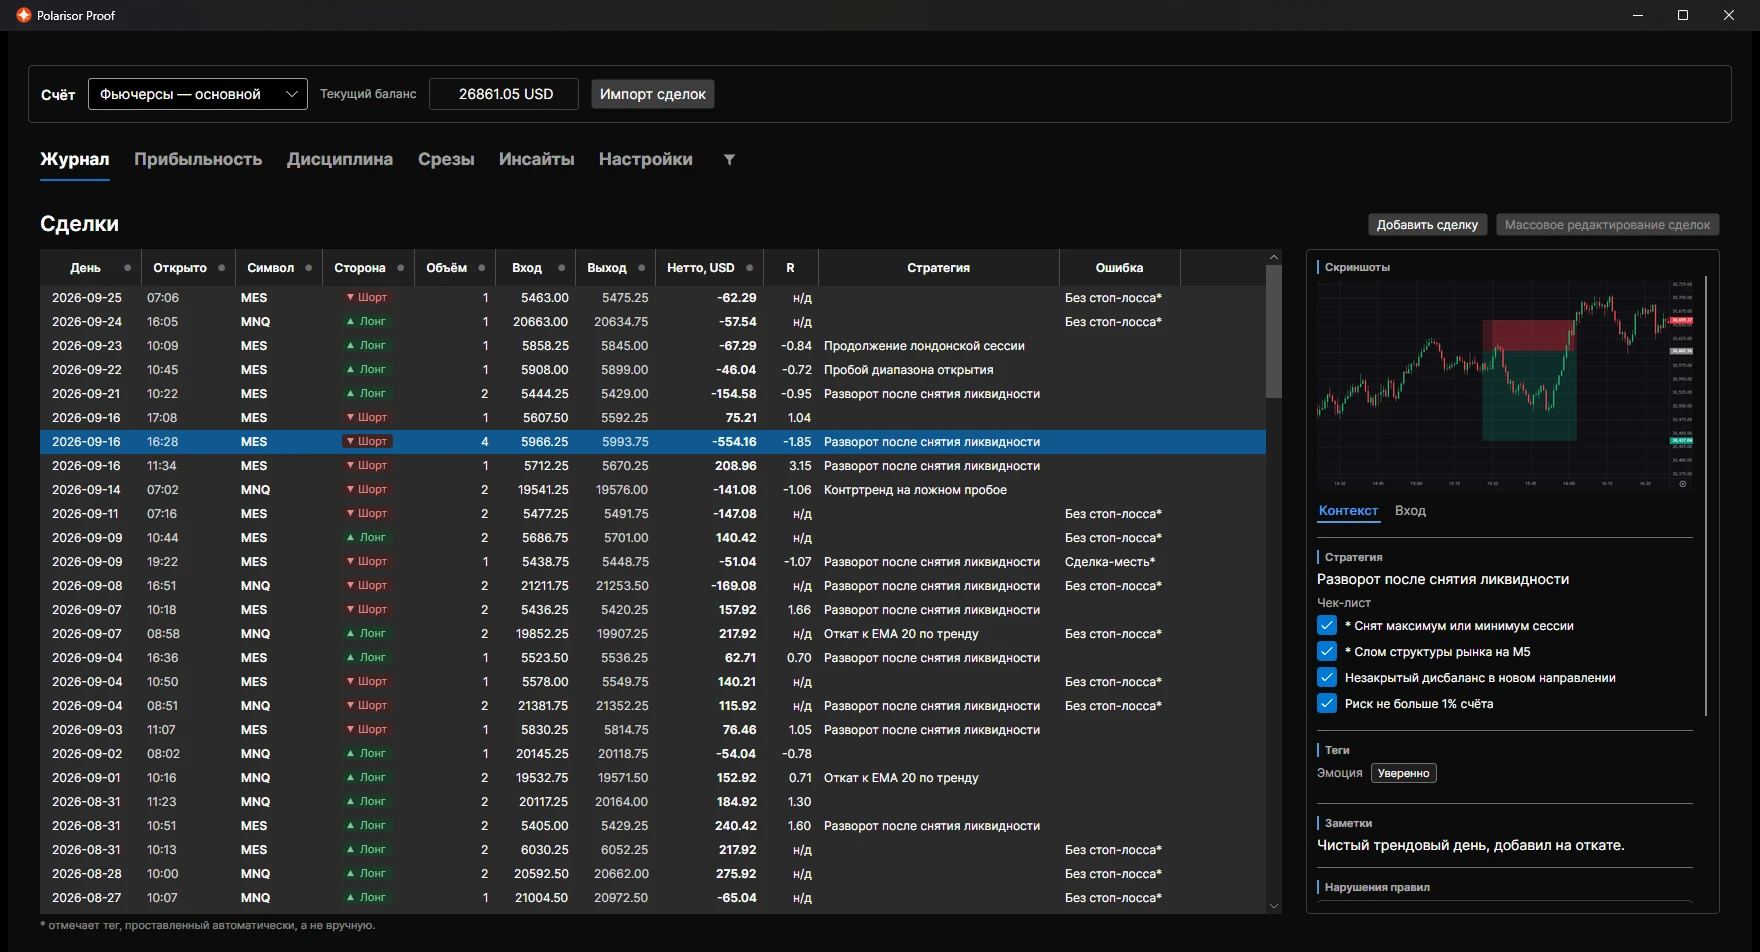1760x952 pixels.
Task: Click the dot icon in Объём column header
Action: click(x=481, y=268)
